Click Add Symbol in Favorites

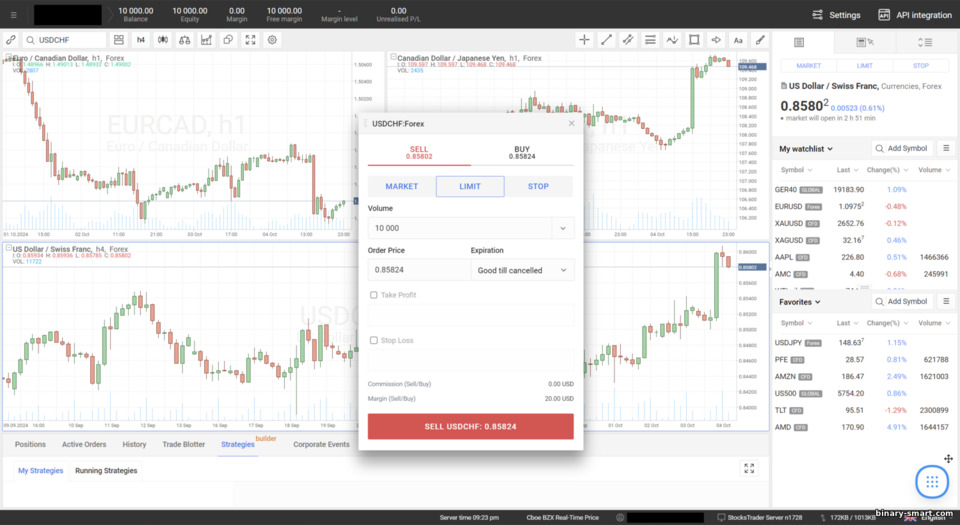click(901, 301)
